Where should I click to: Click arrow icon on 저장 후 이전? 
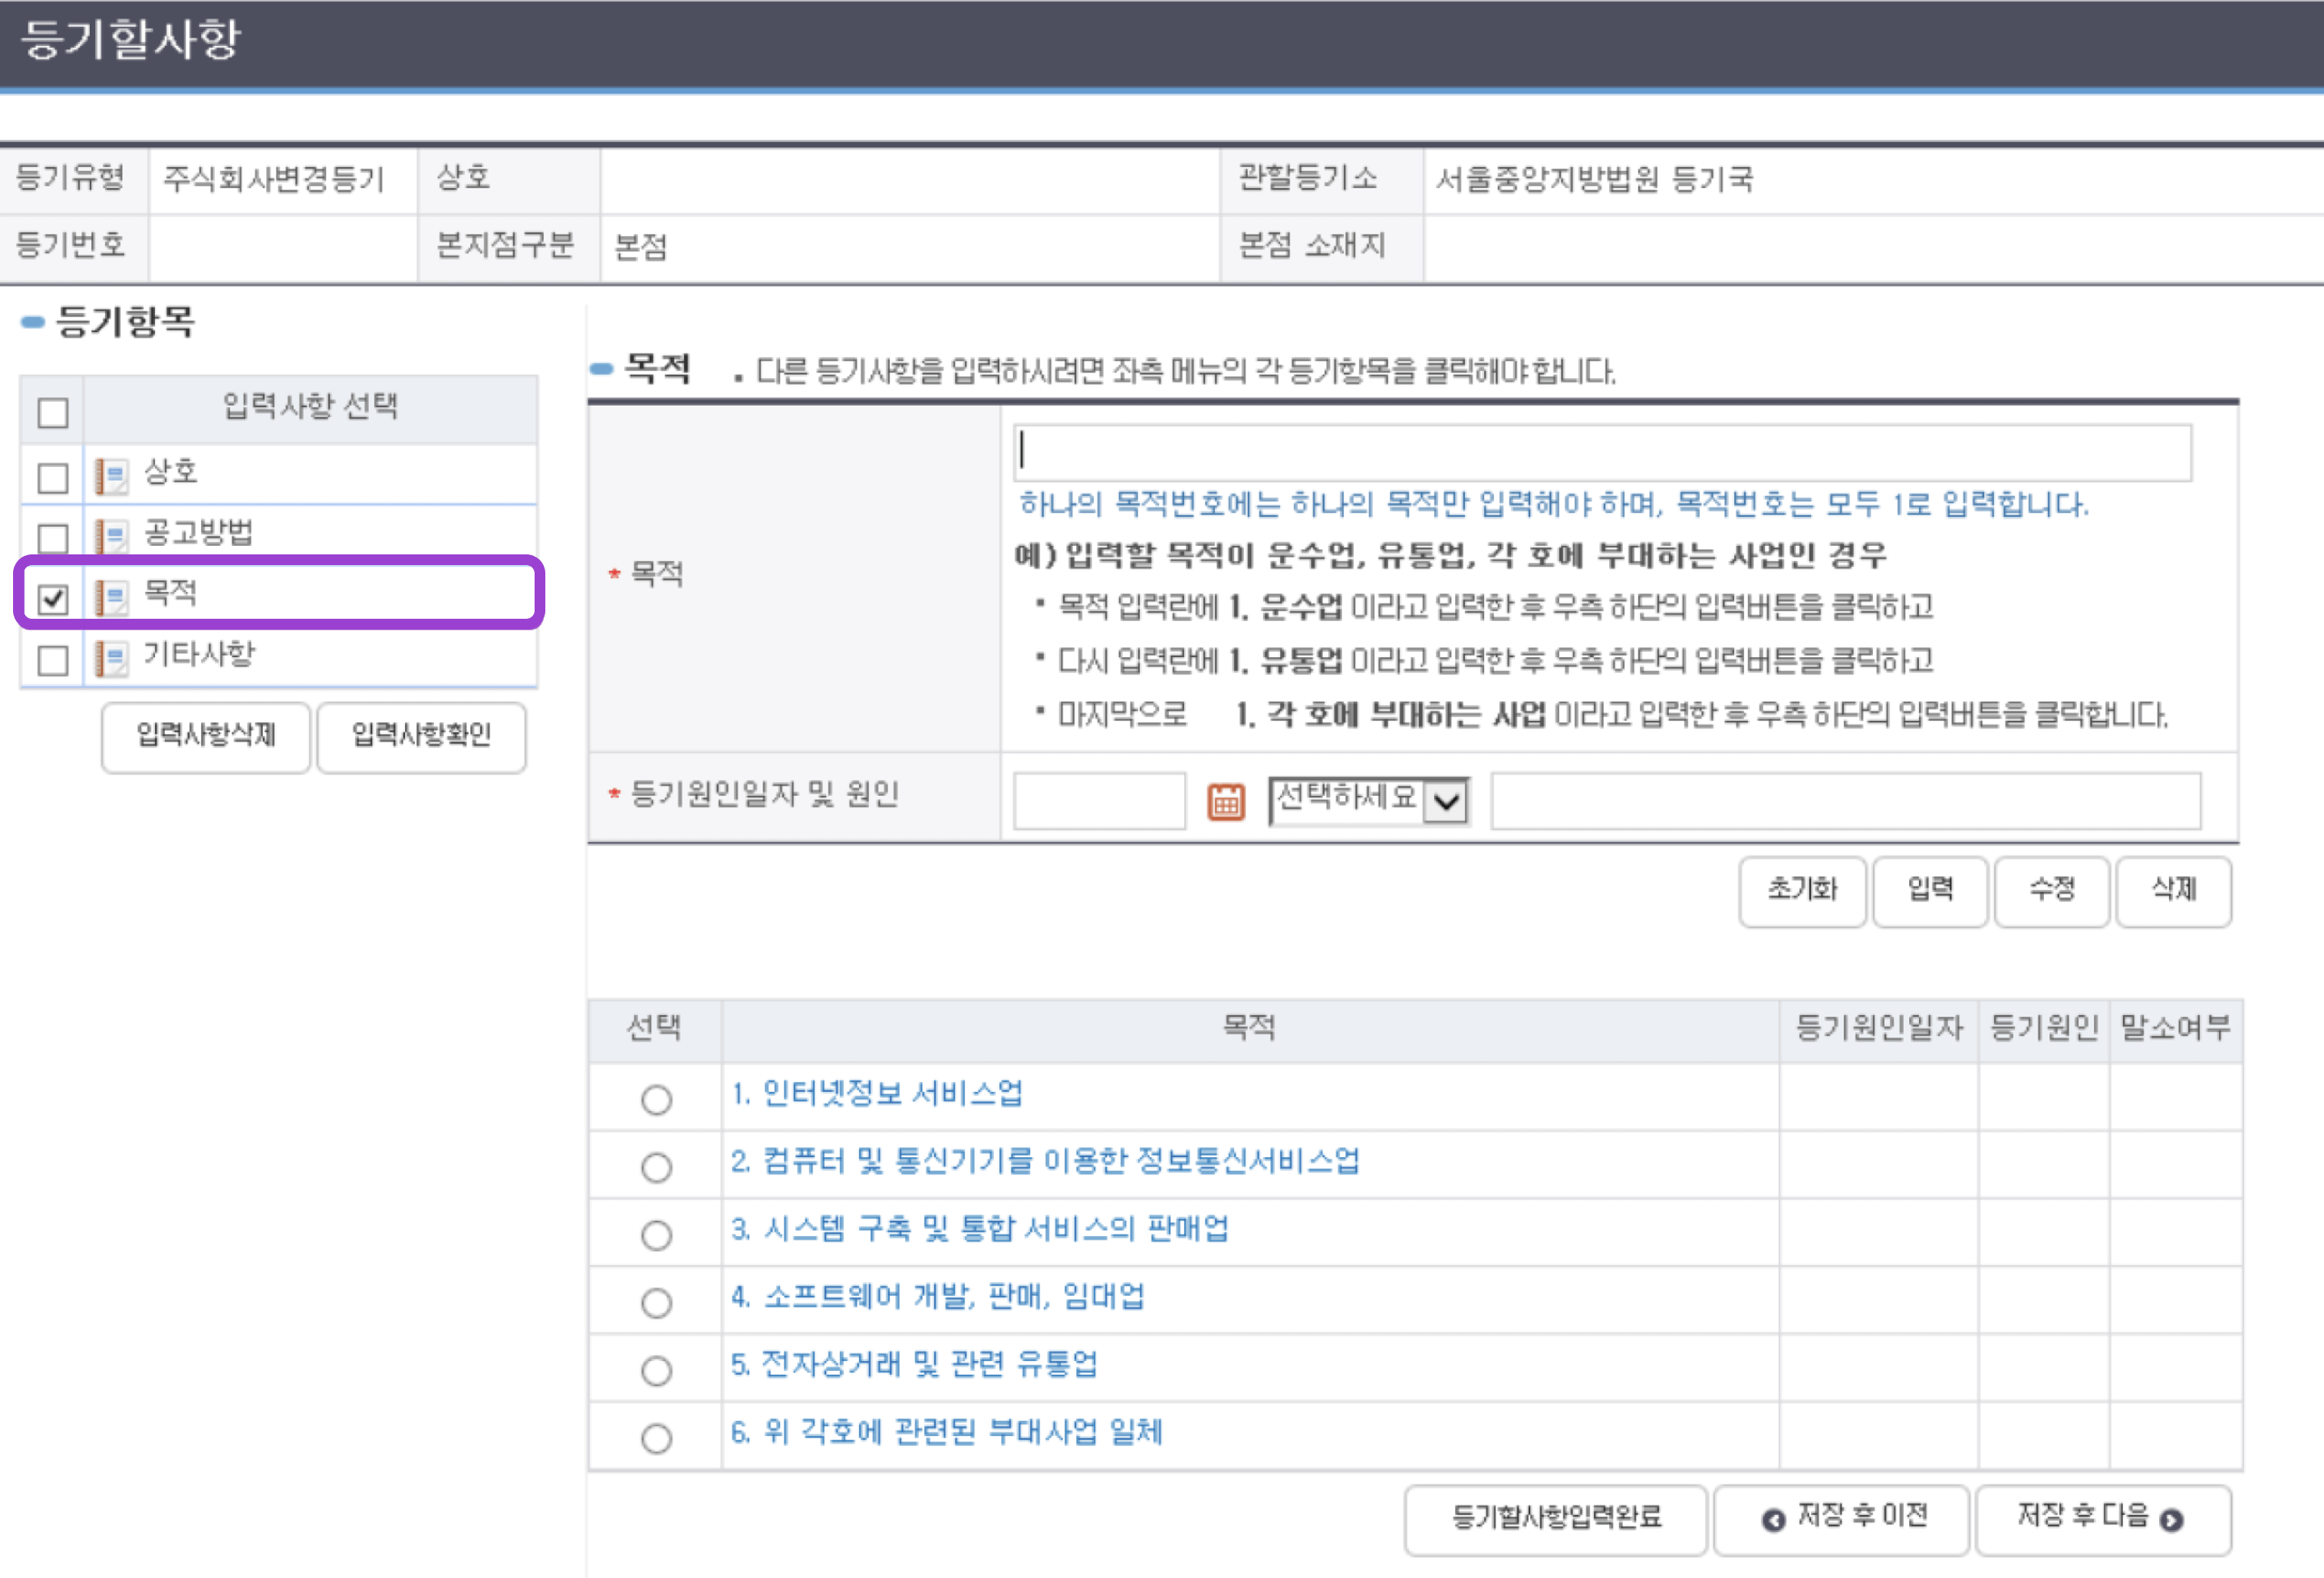click(x=1773, y=1519)
